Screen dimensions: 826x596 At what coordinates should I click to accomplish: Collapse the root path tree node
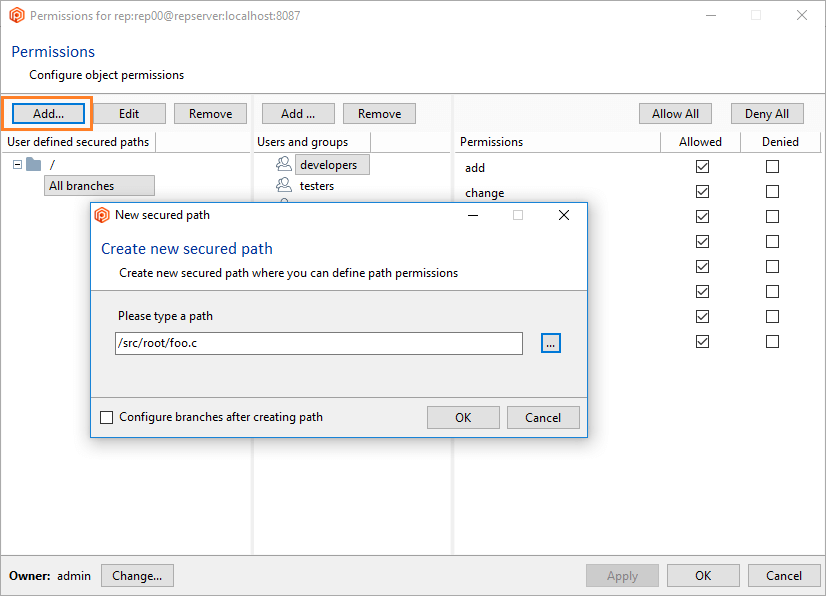(x=17, y=164)
